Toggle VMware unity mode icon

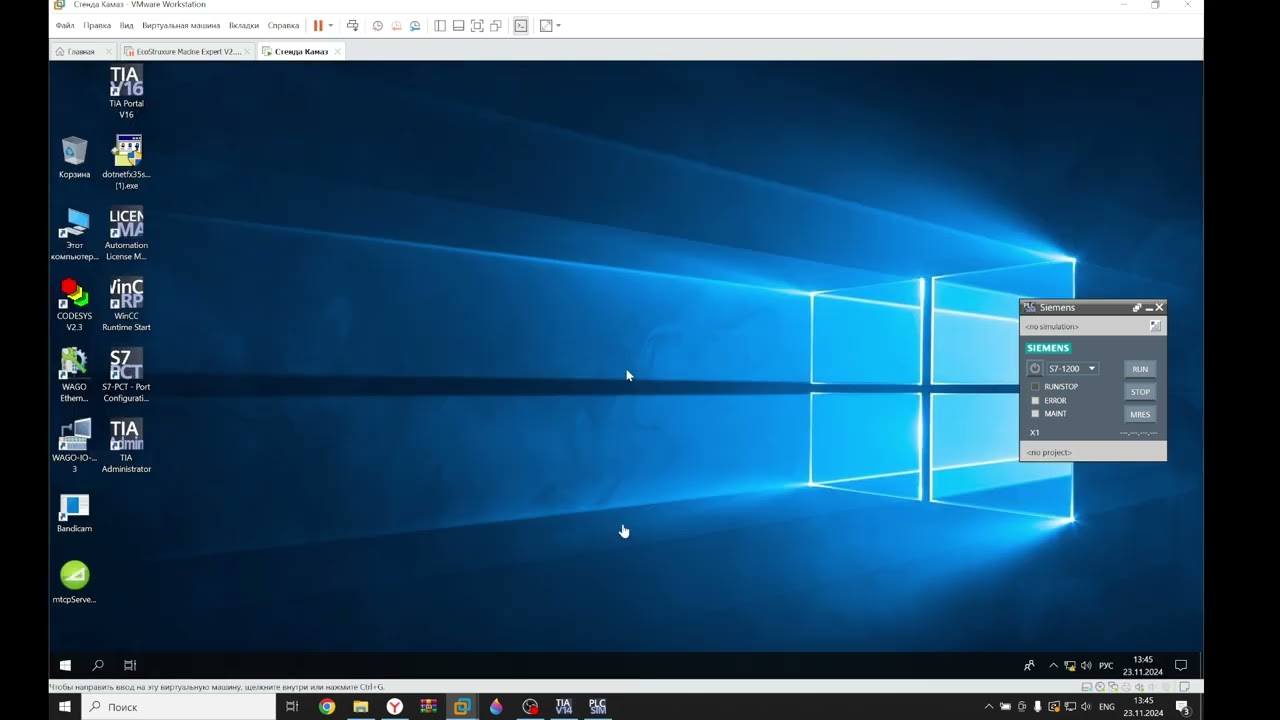pyautogui.click(x=496, y=26)
